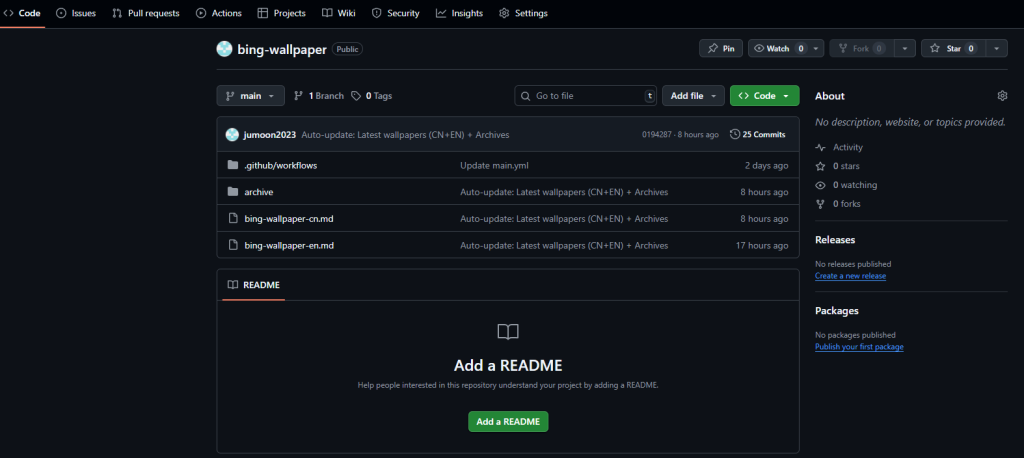Expand the green Code dropdown
Image resolution: width=1024 pixels, height=458 pixels.
(764, 96)
